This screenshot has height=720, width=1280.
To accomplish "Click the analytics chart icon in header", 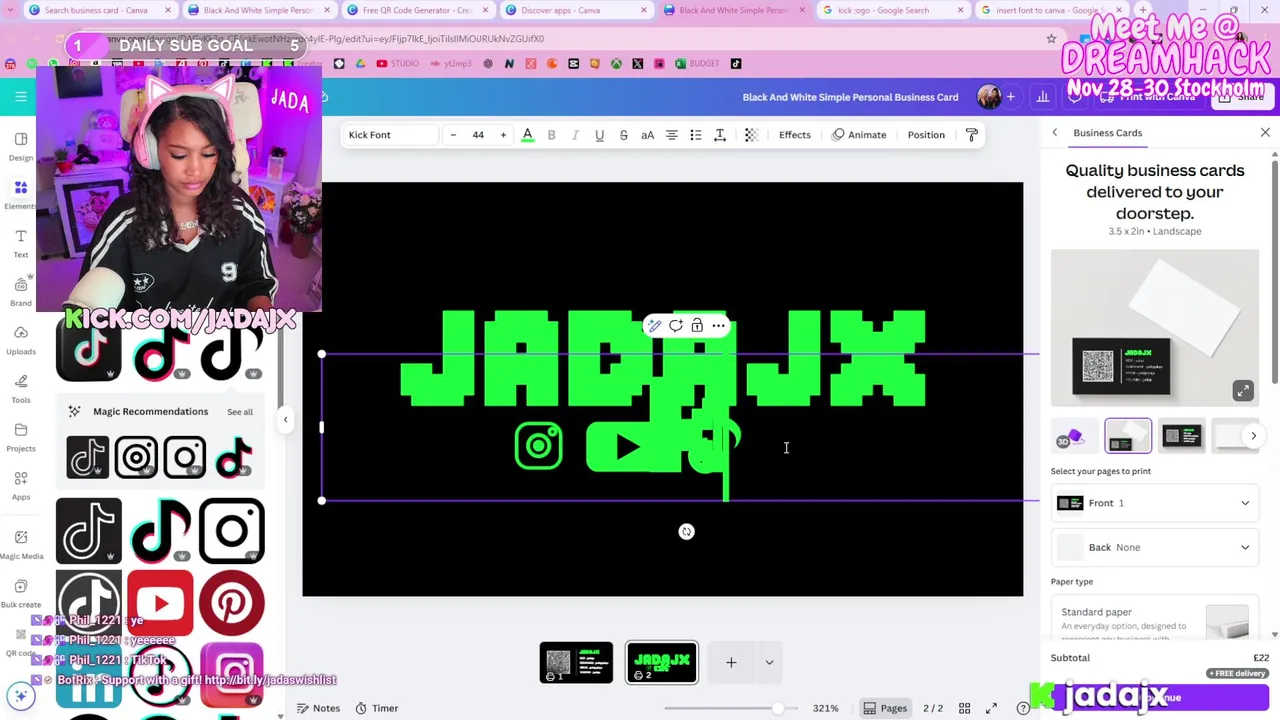I will click(1043, 97).
